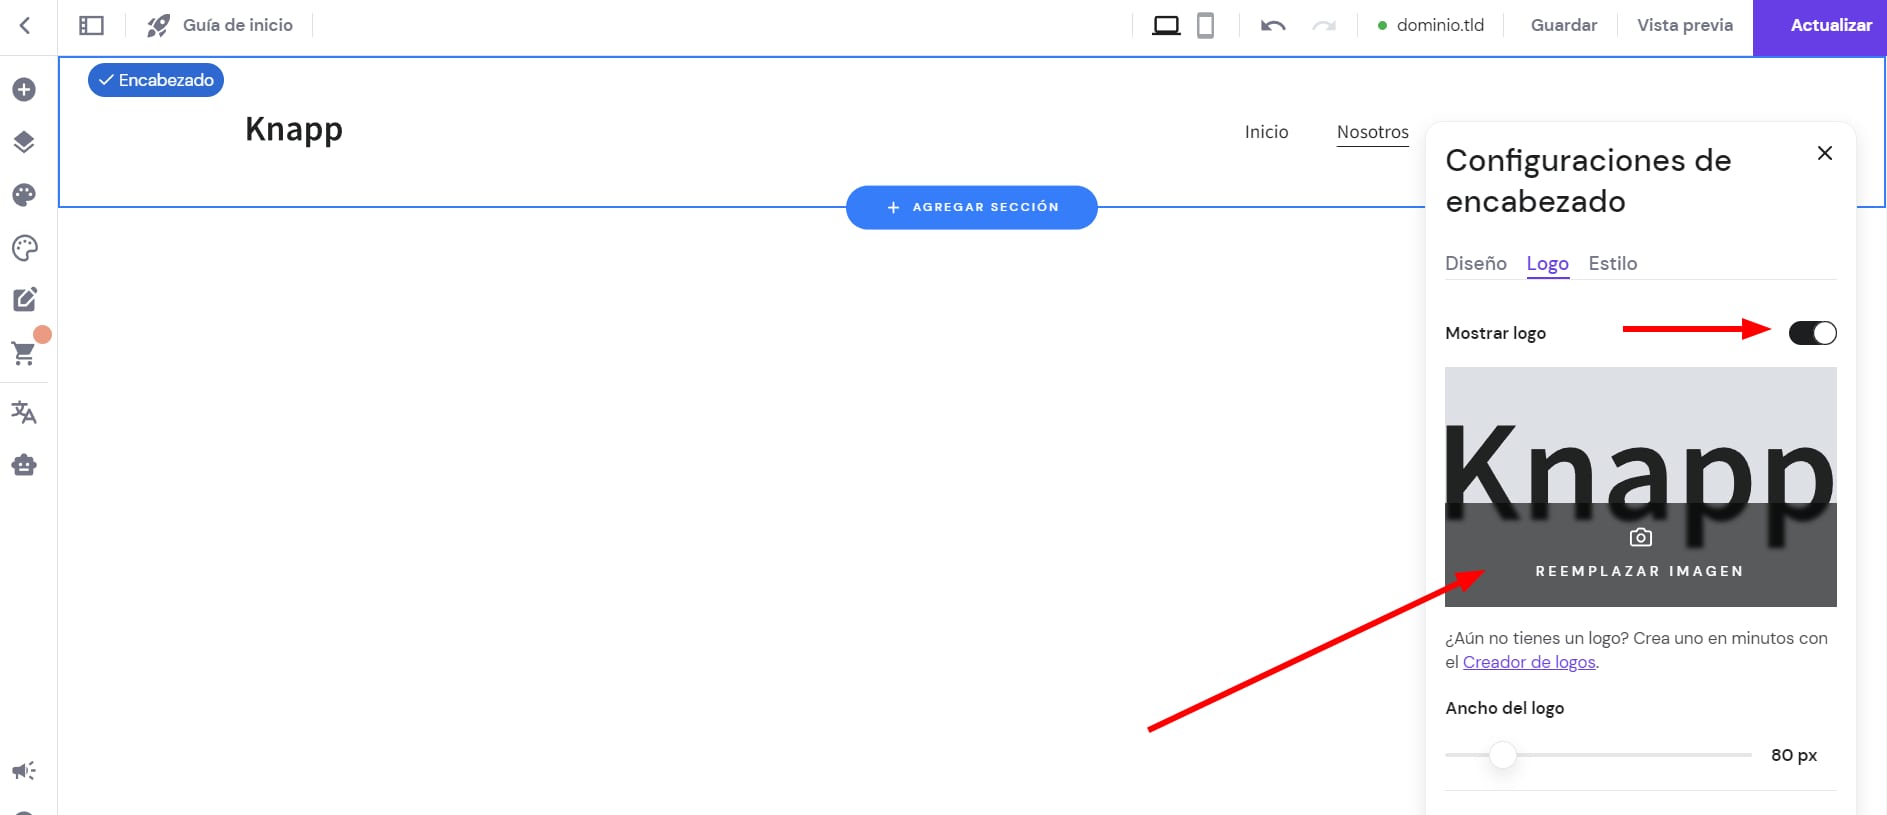1887x815 pixels.
Task: Open the website styles palette icon
Action: click(x=24, y=195)
